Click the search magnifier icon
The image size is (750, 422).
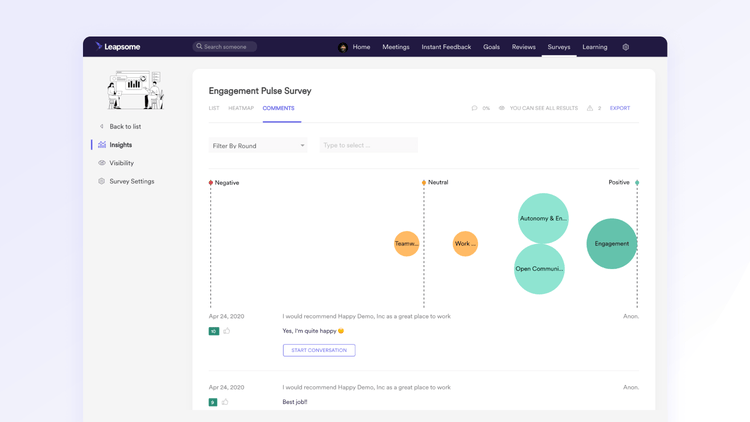coord(199,46)
